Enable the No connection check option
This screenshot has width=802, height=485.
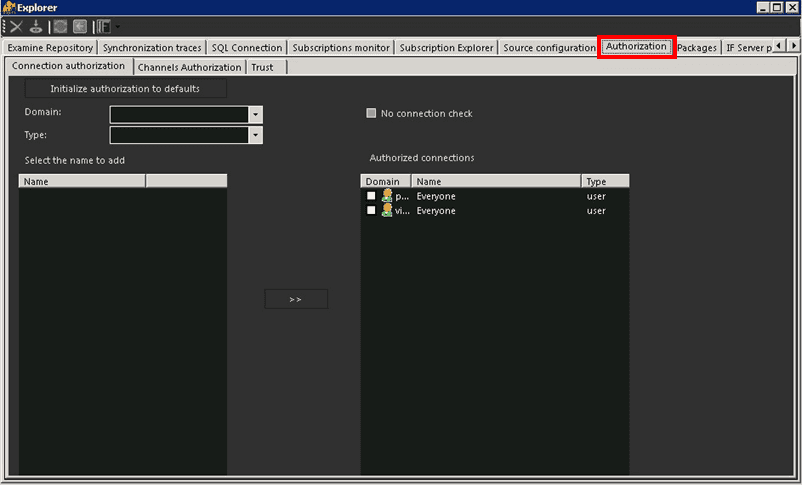(372, 114)
